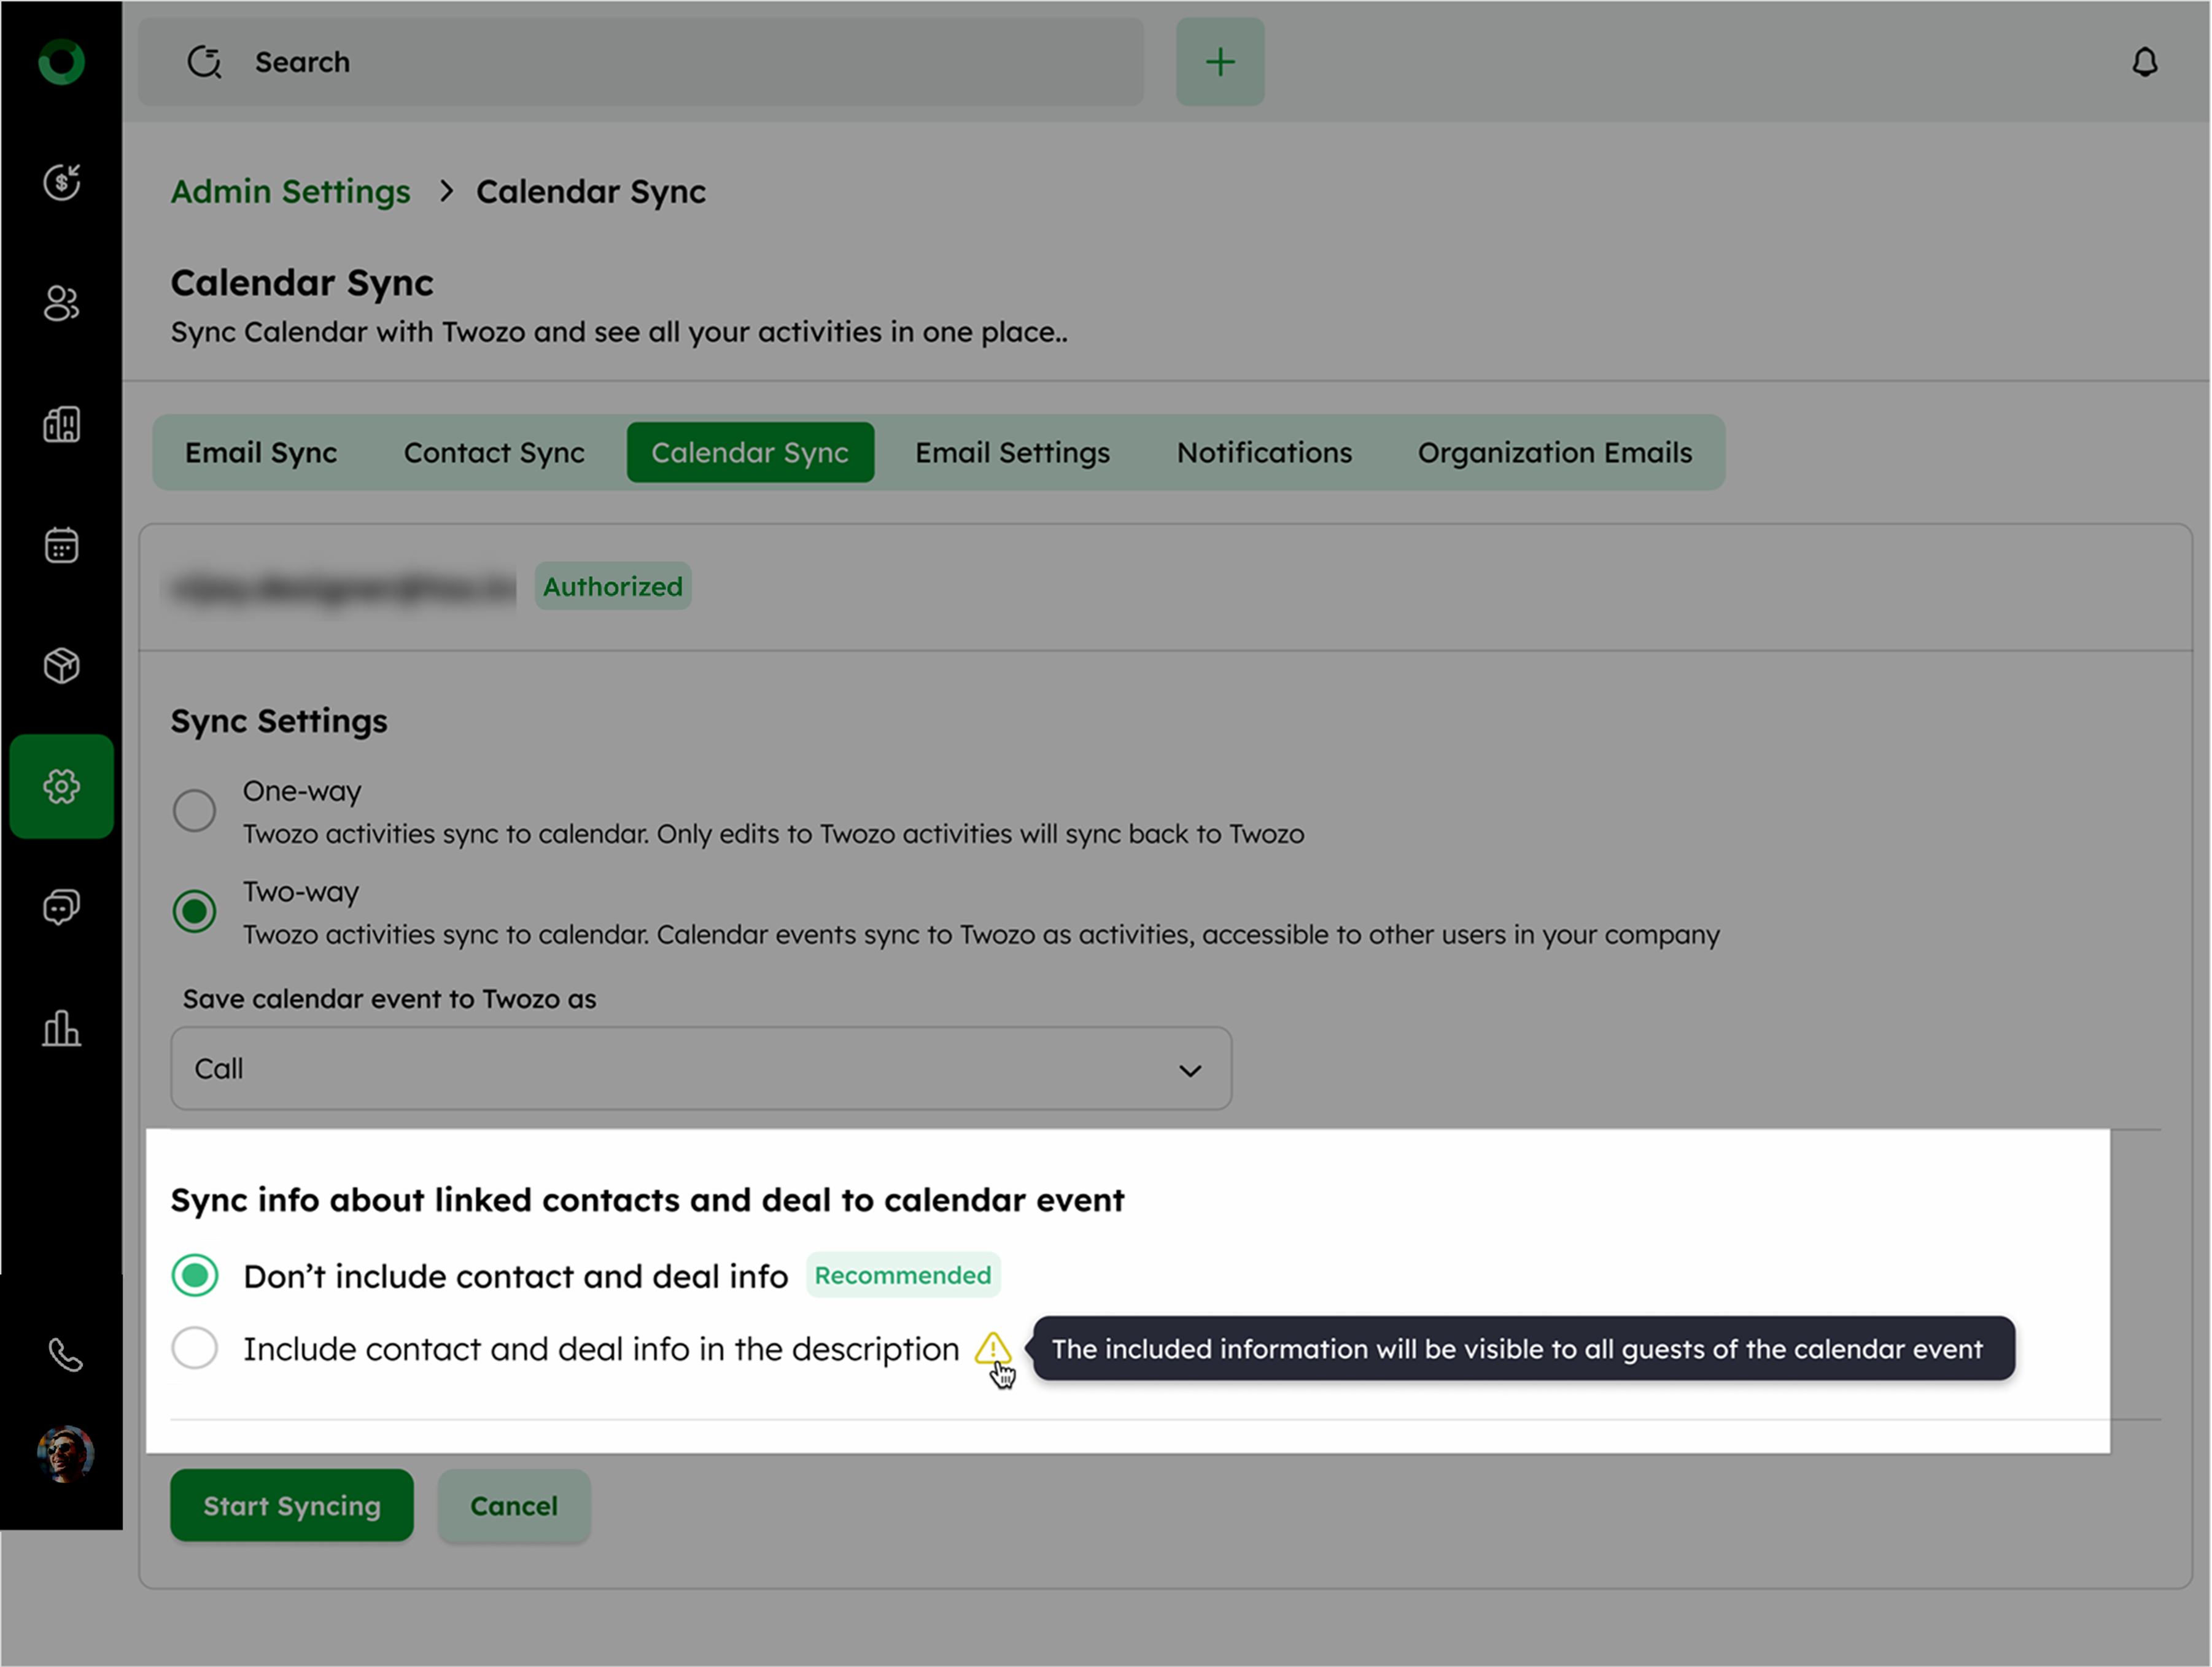This screenshot has width=2212, height=1667.
Task: Choose Include contact and deal info option
Action: 194,1348
